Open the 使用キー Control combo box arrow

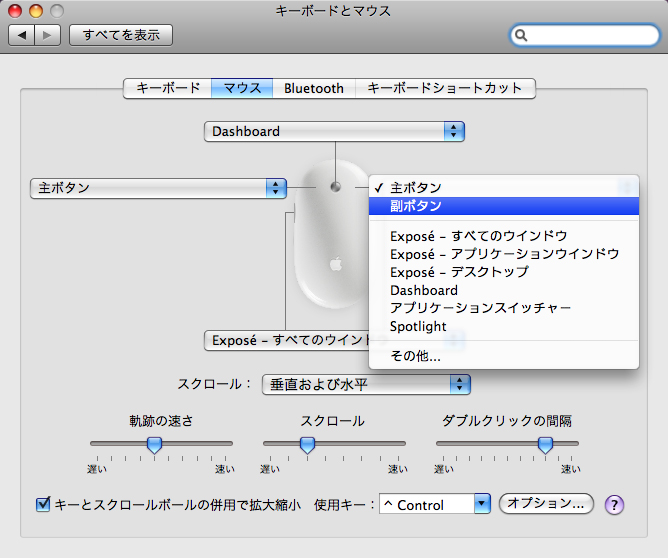pos(482,504)
